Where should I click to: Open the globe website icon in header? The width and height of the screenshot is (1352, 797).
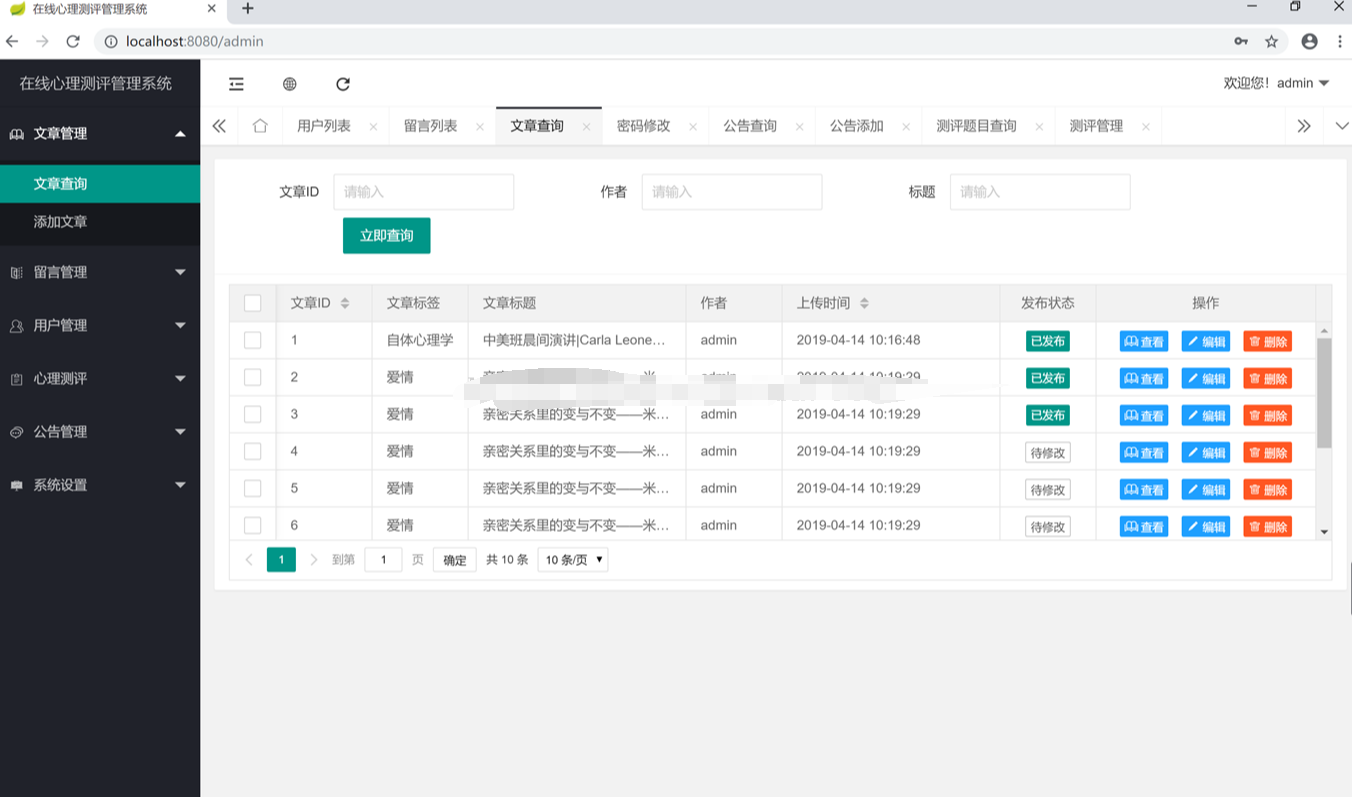tap(290, 84)
